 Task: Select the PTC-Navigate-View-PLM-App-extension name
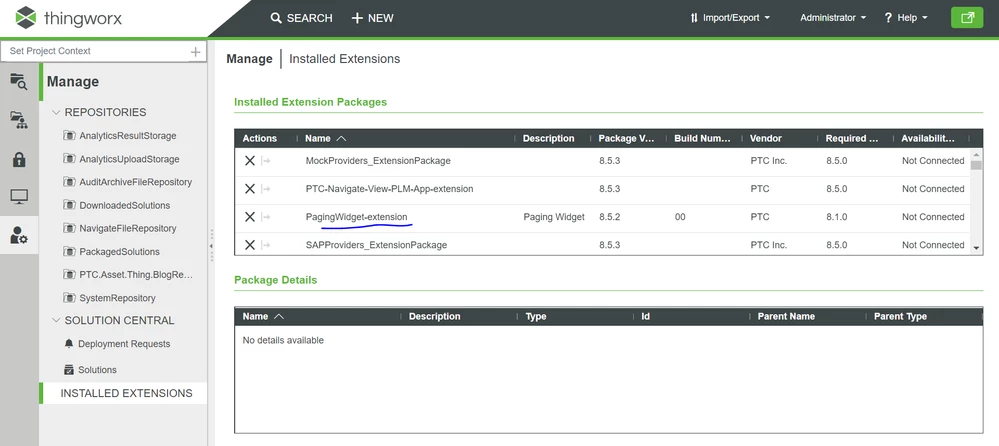pyautogui.click(x=389, y=189)
